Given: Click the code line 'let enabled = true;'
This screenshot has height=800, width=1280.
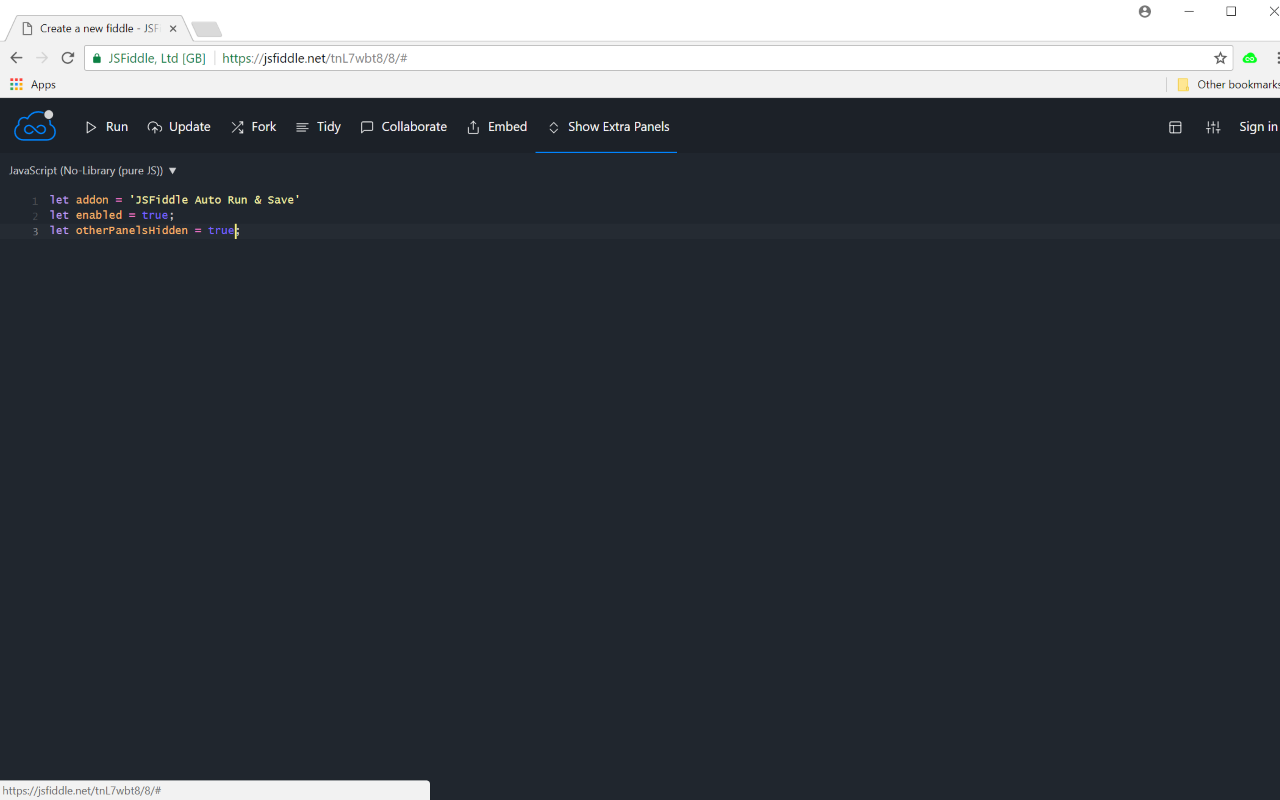Looking at the screenshot, I should (x=112, y=215).
